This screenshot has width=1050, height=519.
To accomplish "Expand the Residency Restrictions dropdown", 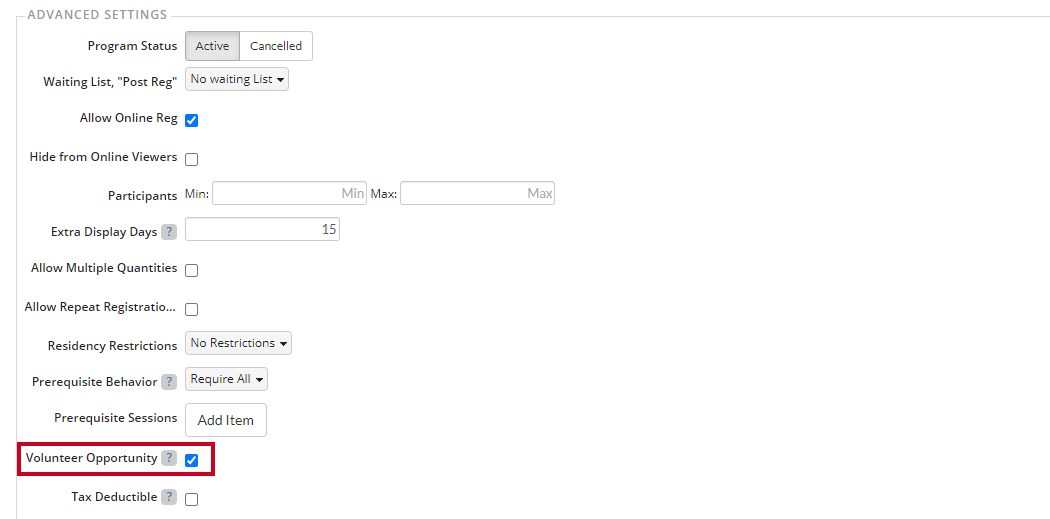I will (x=238, y=343).
